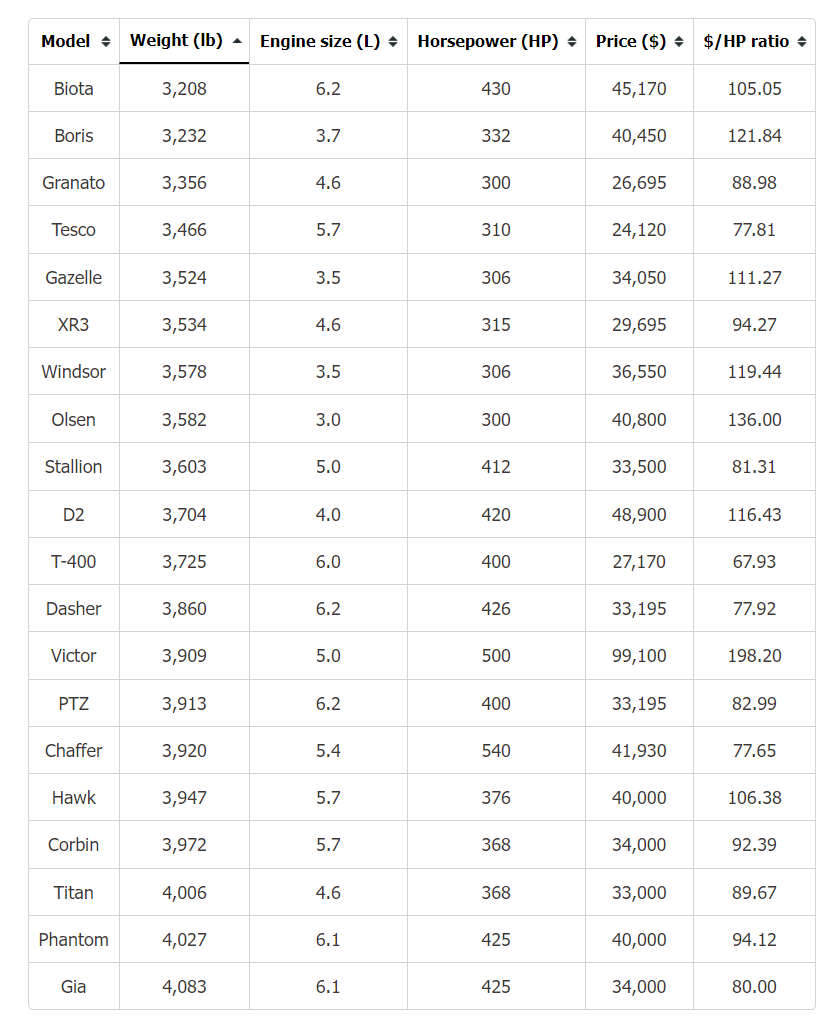Reverse sort on Weight (lb) header text
This screenshot has width=833, height=1033.
tap(176, 41)
